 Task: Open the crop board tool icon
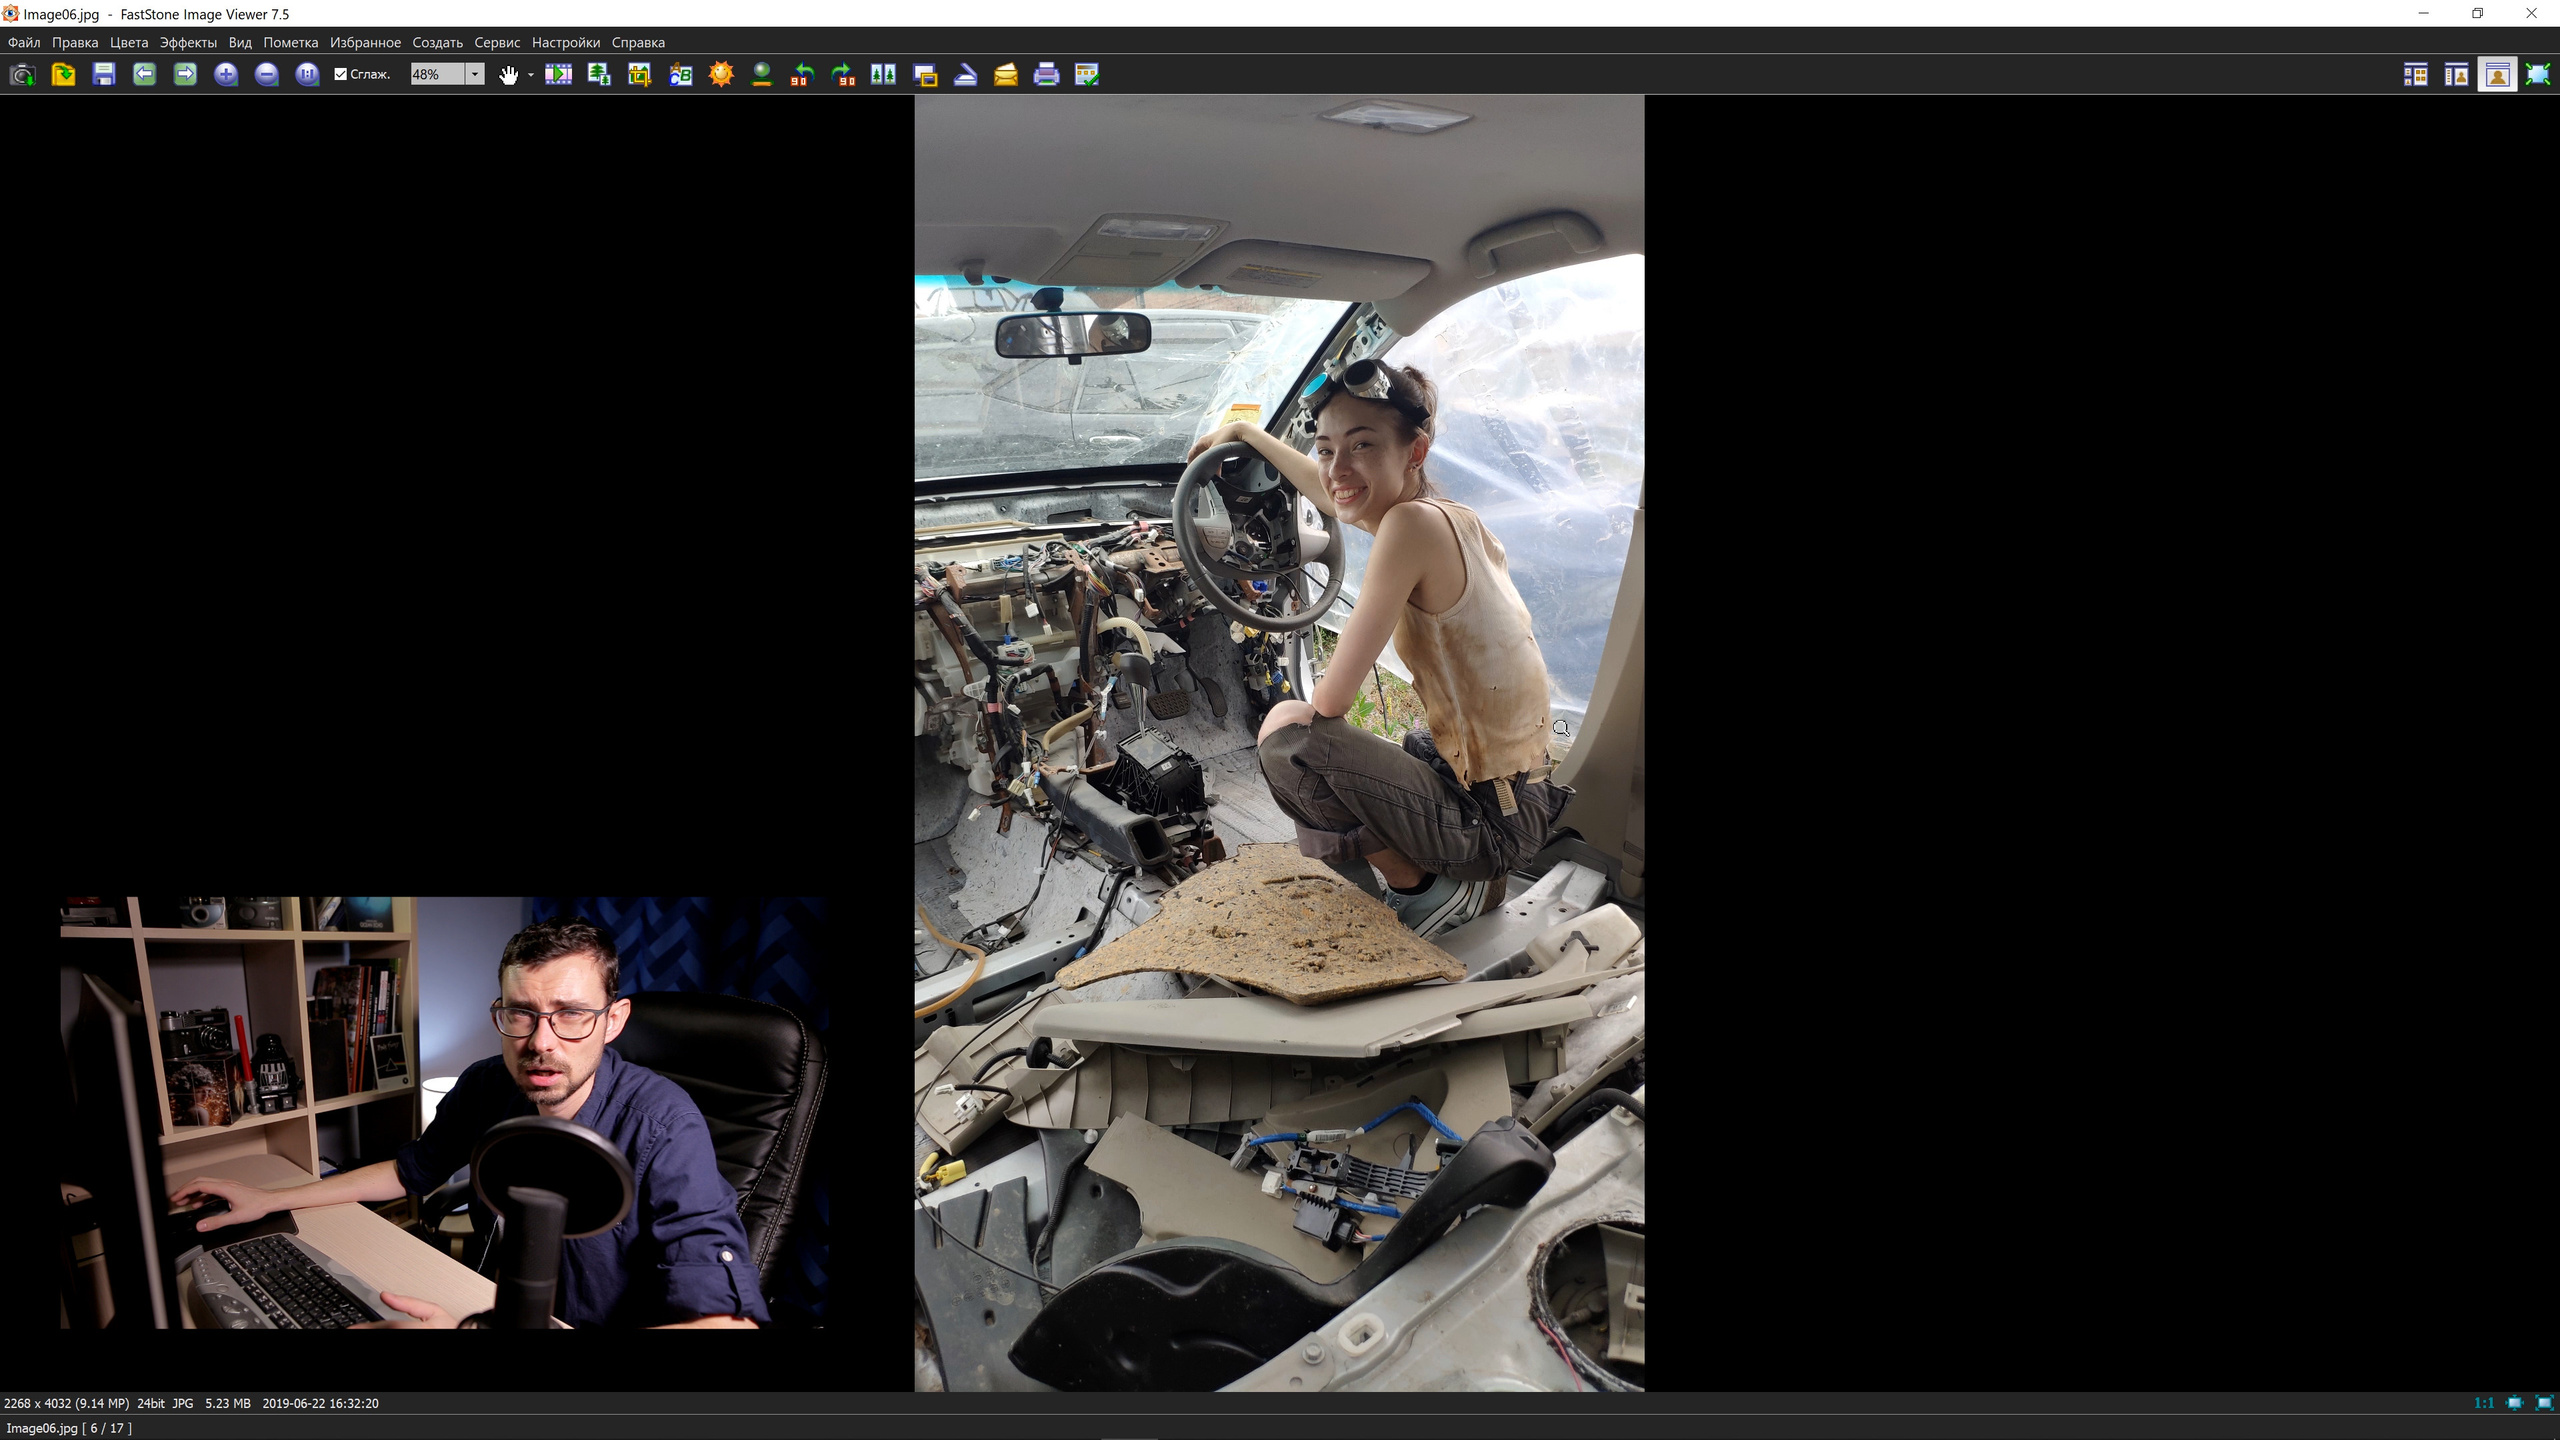pos(639,75)
